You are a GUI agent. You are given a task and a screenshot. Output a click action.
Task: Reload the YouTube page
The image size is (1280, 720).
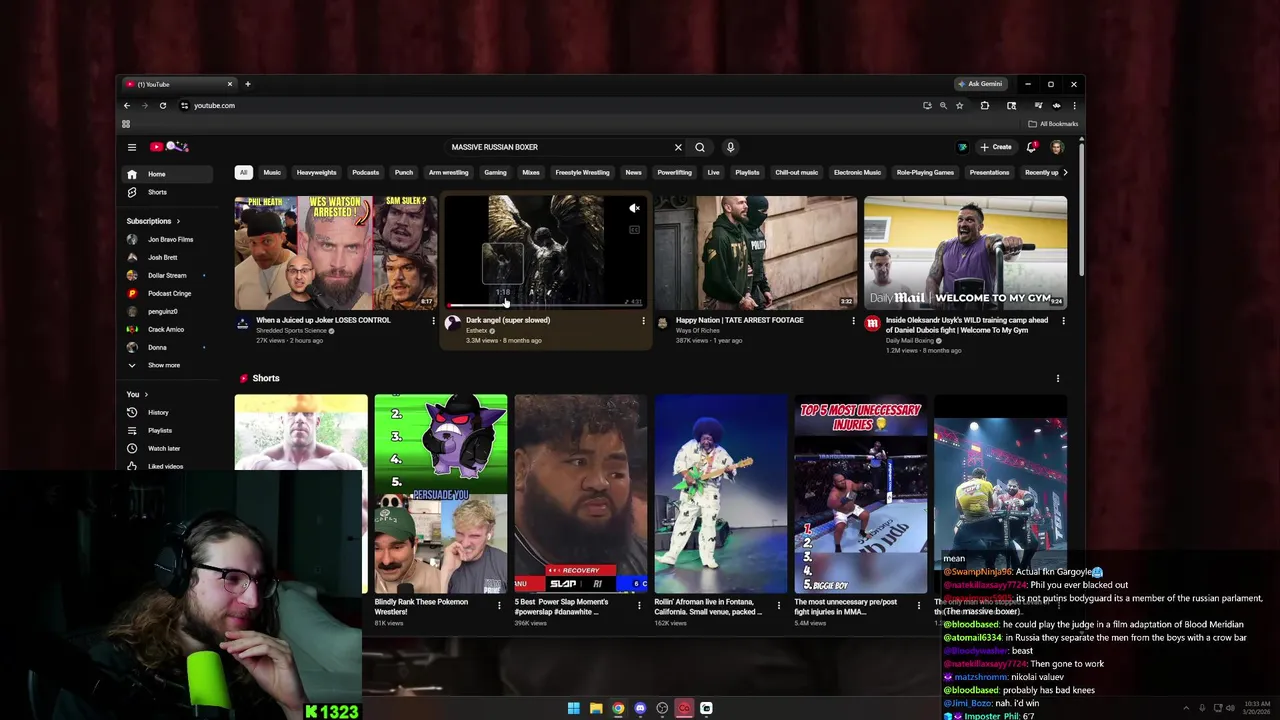[163, 105]
